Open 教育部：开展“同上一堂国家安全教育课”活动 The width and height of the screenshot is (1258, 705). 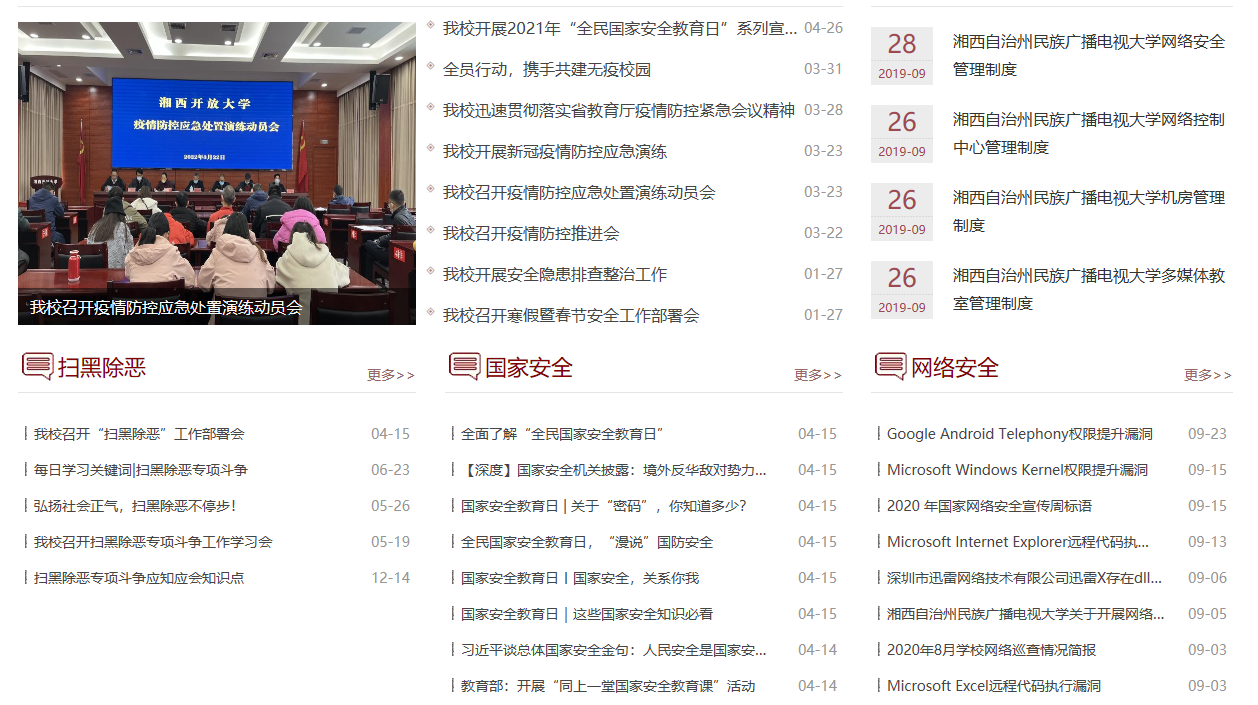[608, 686]
